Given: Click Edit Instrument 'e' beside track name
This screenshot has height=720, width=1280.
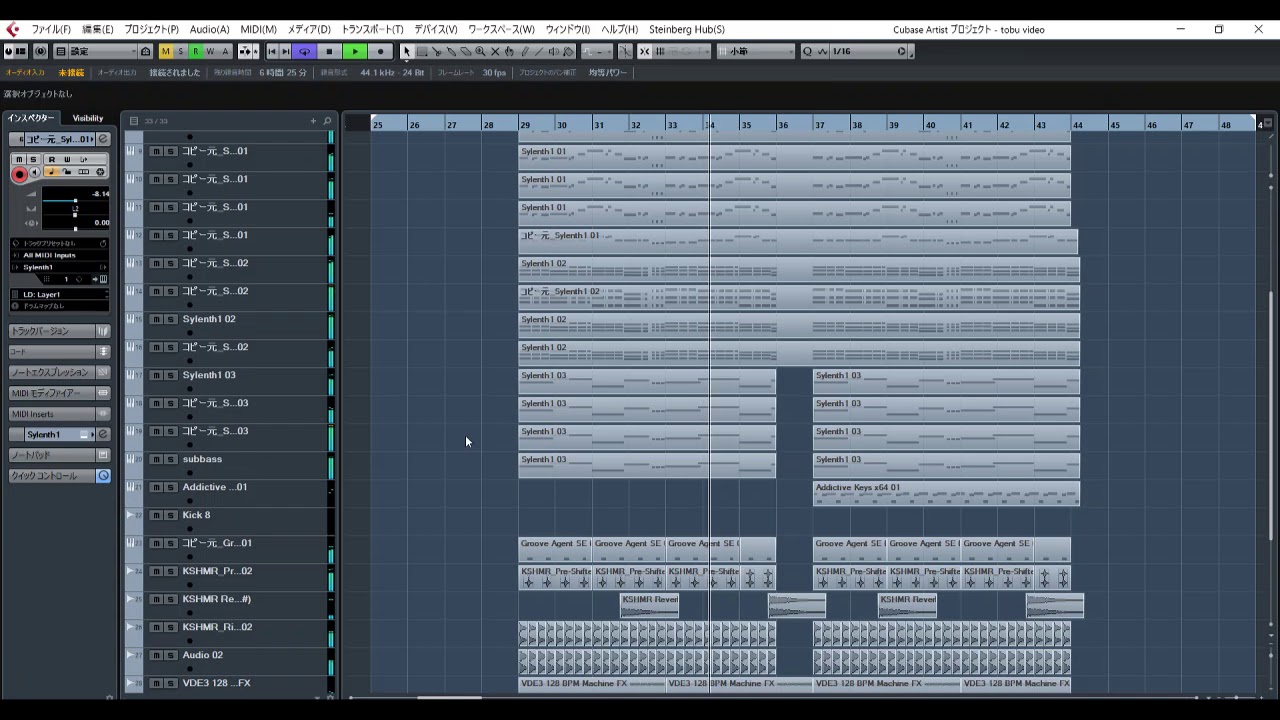Looking at the screenshot, I should click(103, 139).
